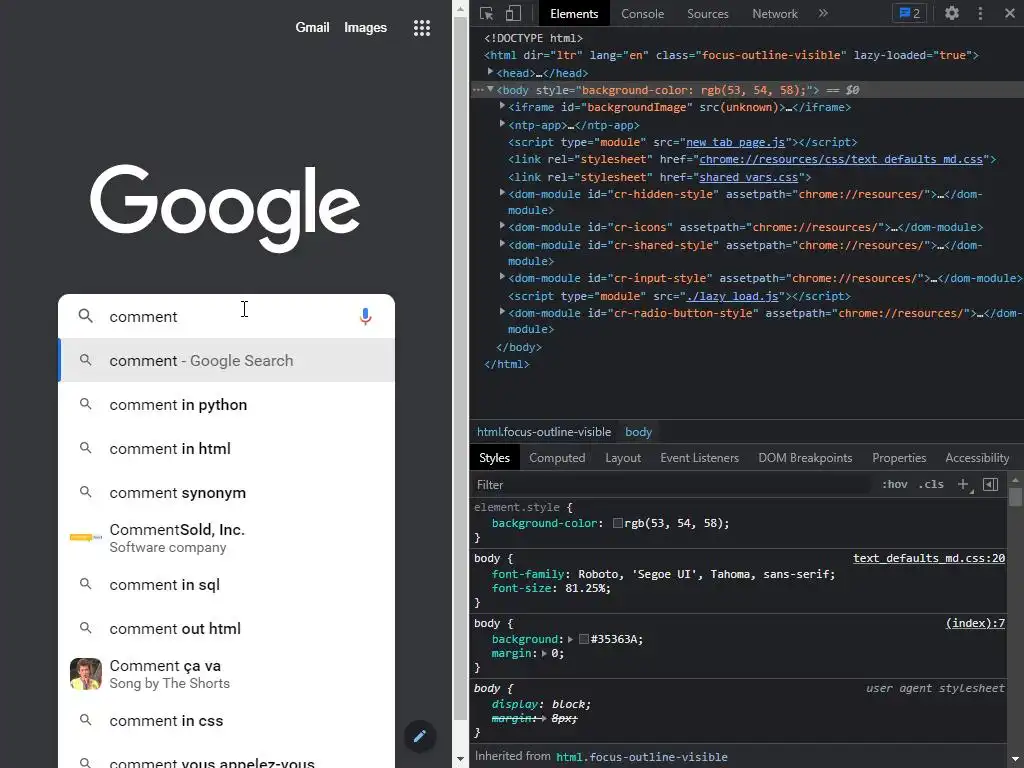
Task: Open the text_defaults_md.css href link
Action: [x=841, y=159]
